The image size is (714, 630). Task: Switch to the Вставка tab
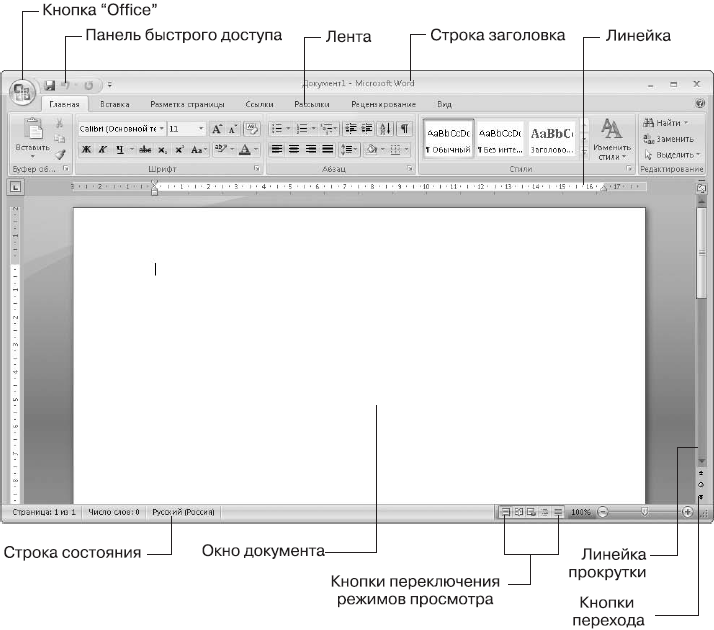point(115,104)
